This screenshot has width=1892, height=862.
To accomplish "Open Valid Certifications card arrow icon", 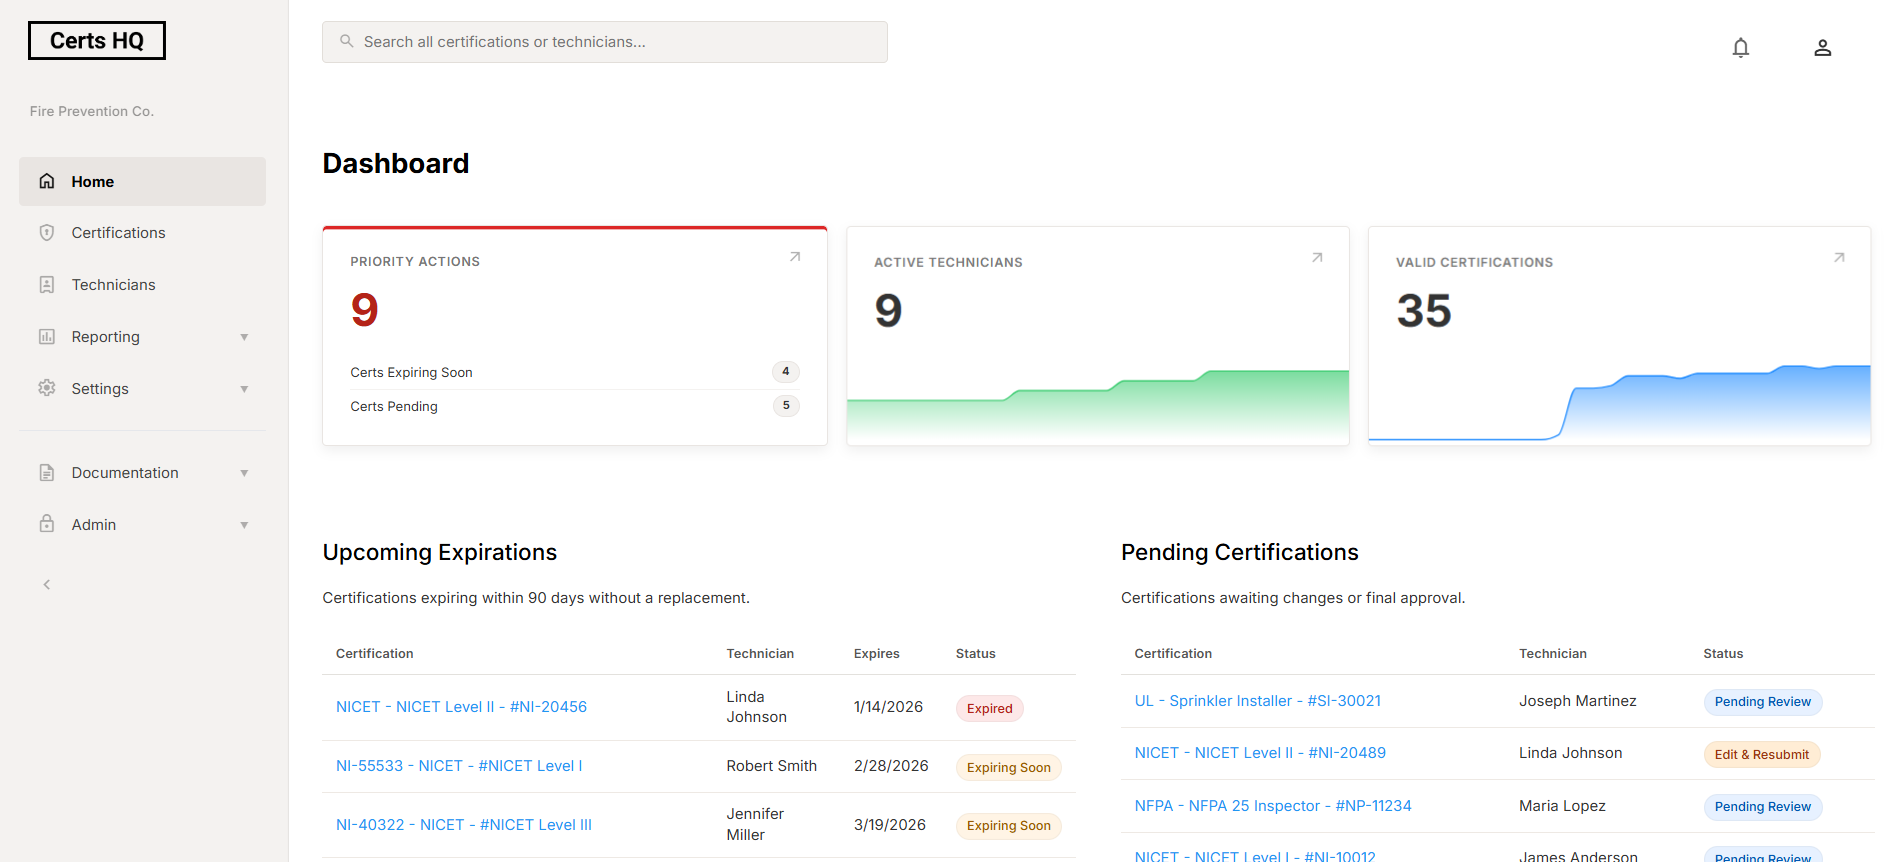I will (x=1838, y=258).
